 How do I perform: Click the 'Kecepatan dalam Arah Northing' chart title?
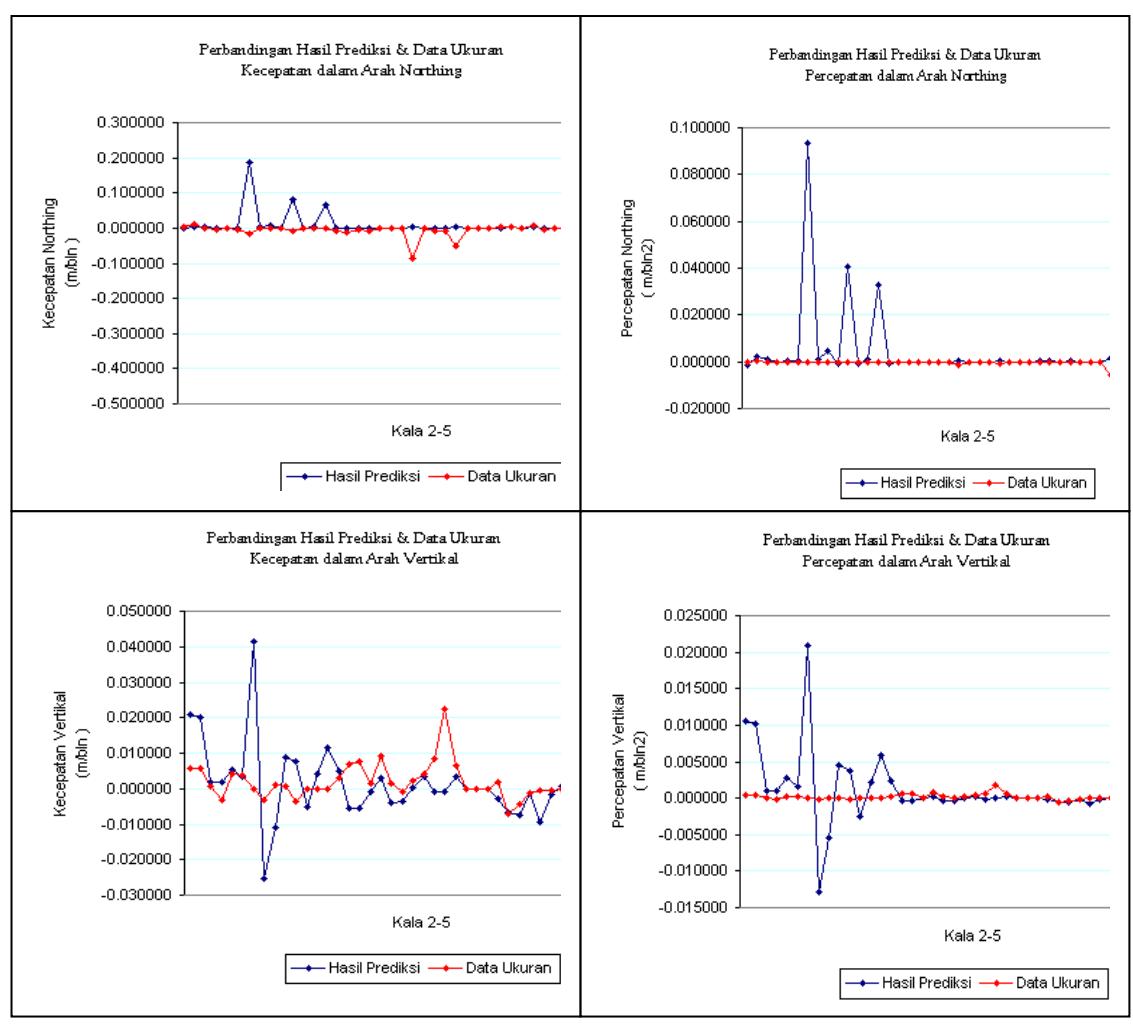pos(351,71)
